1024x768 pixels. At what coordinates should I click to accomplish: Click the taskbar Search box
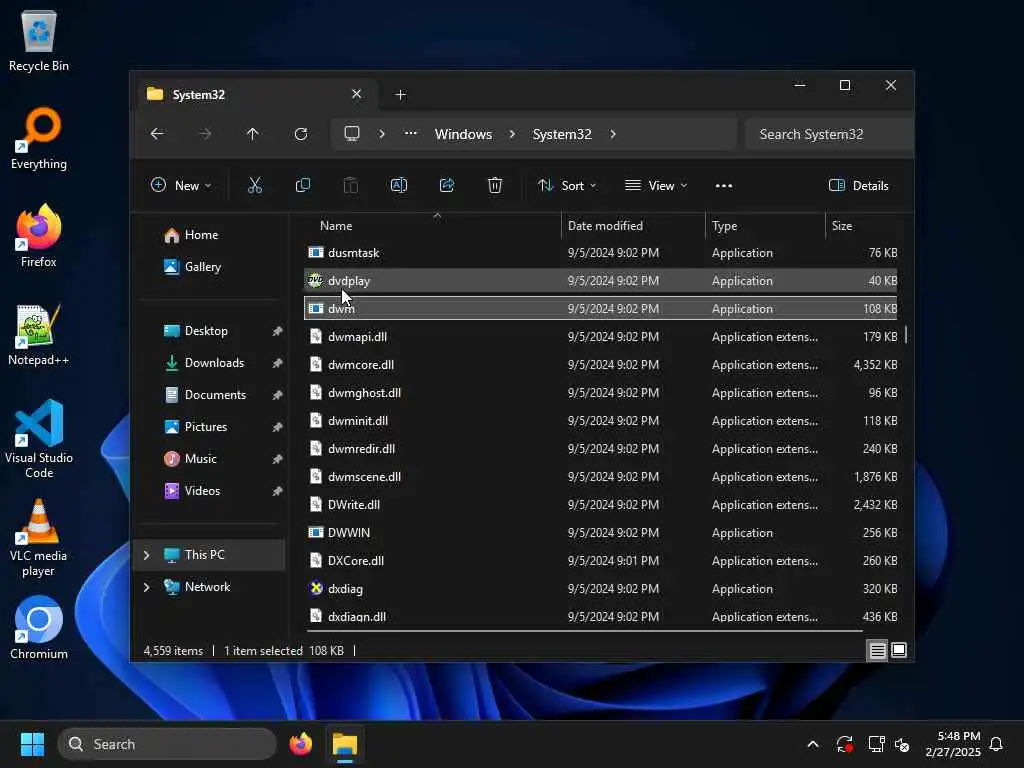(x=167, y=744)
